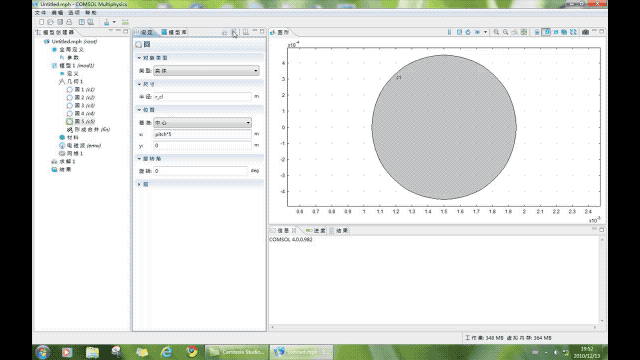Open the Camtasia Studio taskbar button

[x=237, y=352]
